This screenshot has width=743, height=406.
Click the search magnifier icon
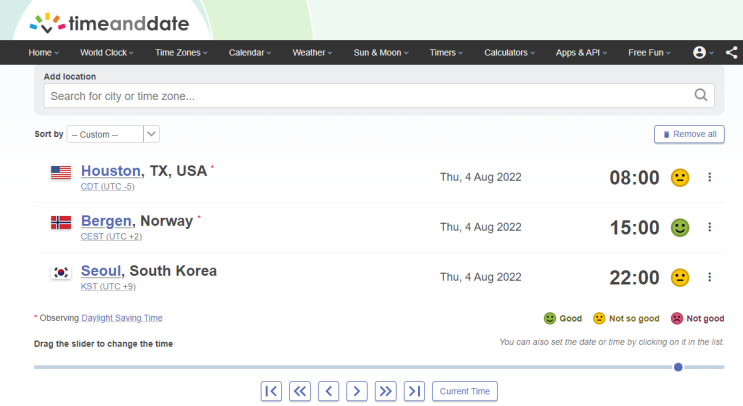[701, 95]
